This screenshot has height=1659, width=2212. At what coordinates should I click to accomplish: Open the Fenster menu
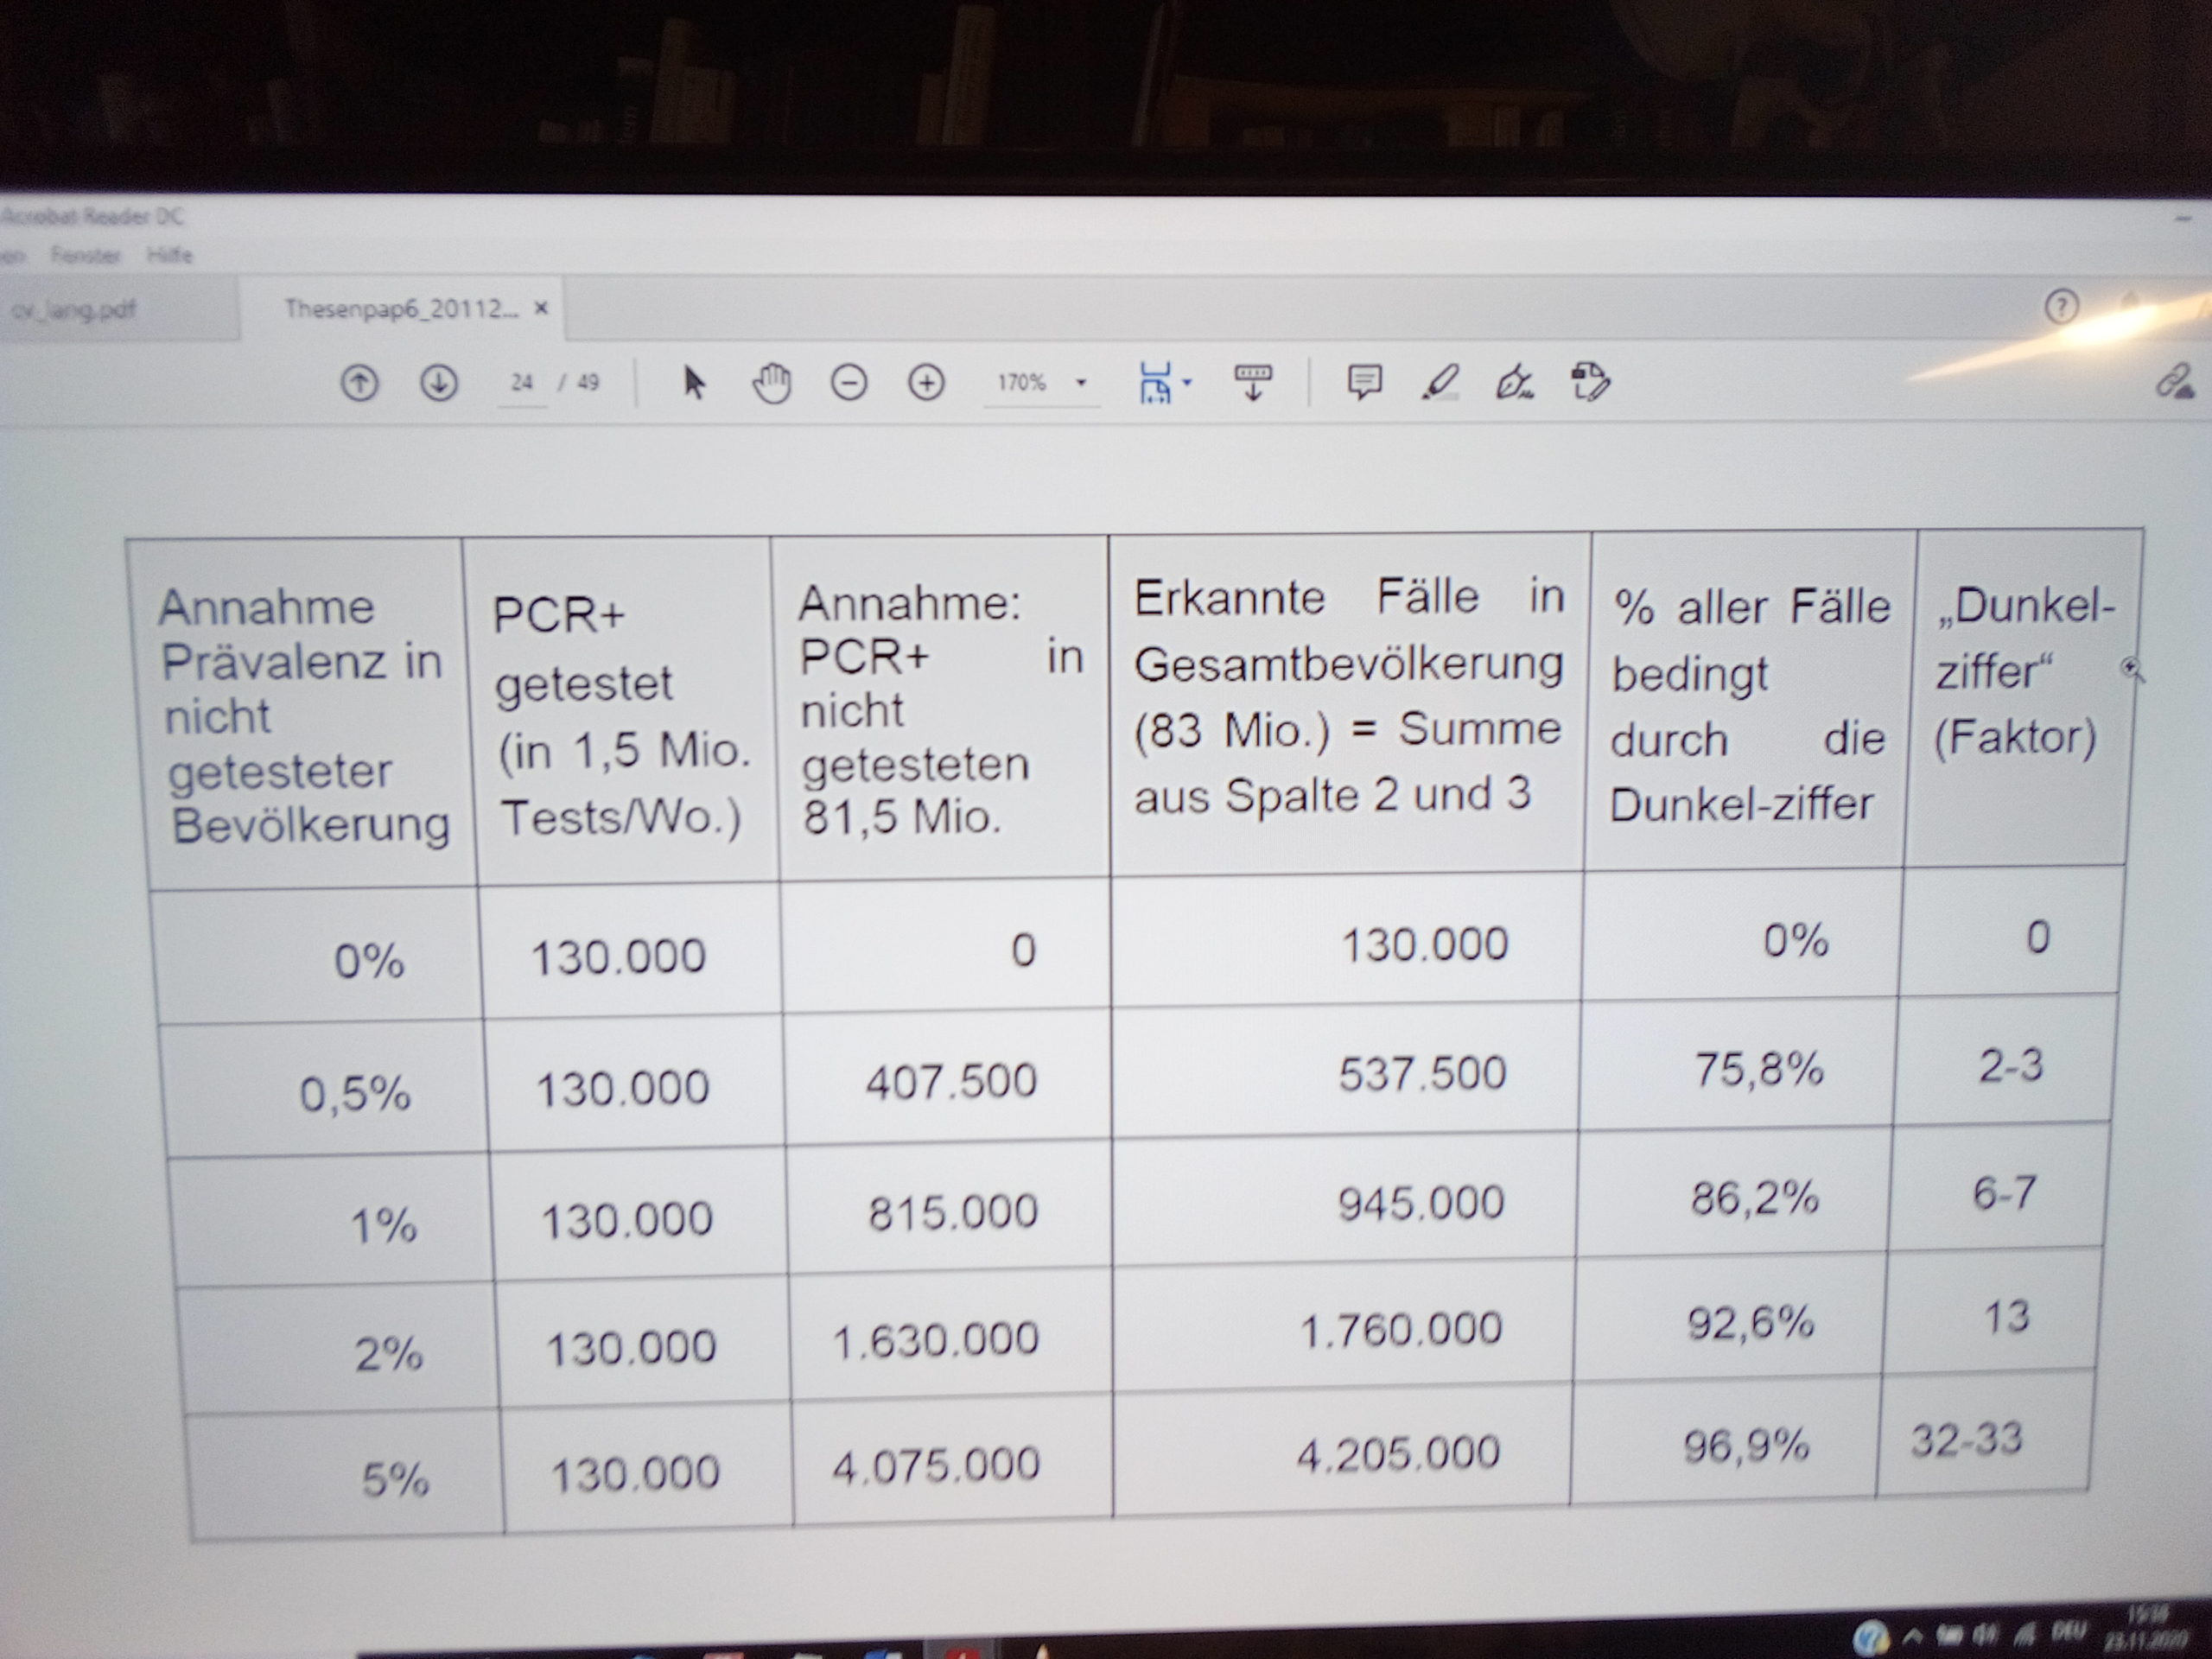[x=86, y=256]
